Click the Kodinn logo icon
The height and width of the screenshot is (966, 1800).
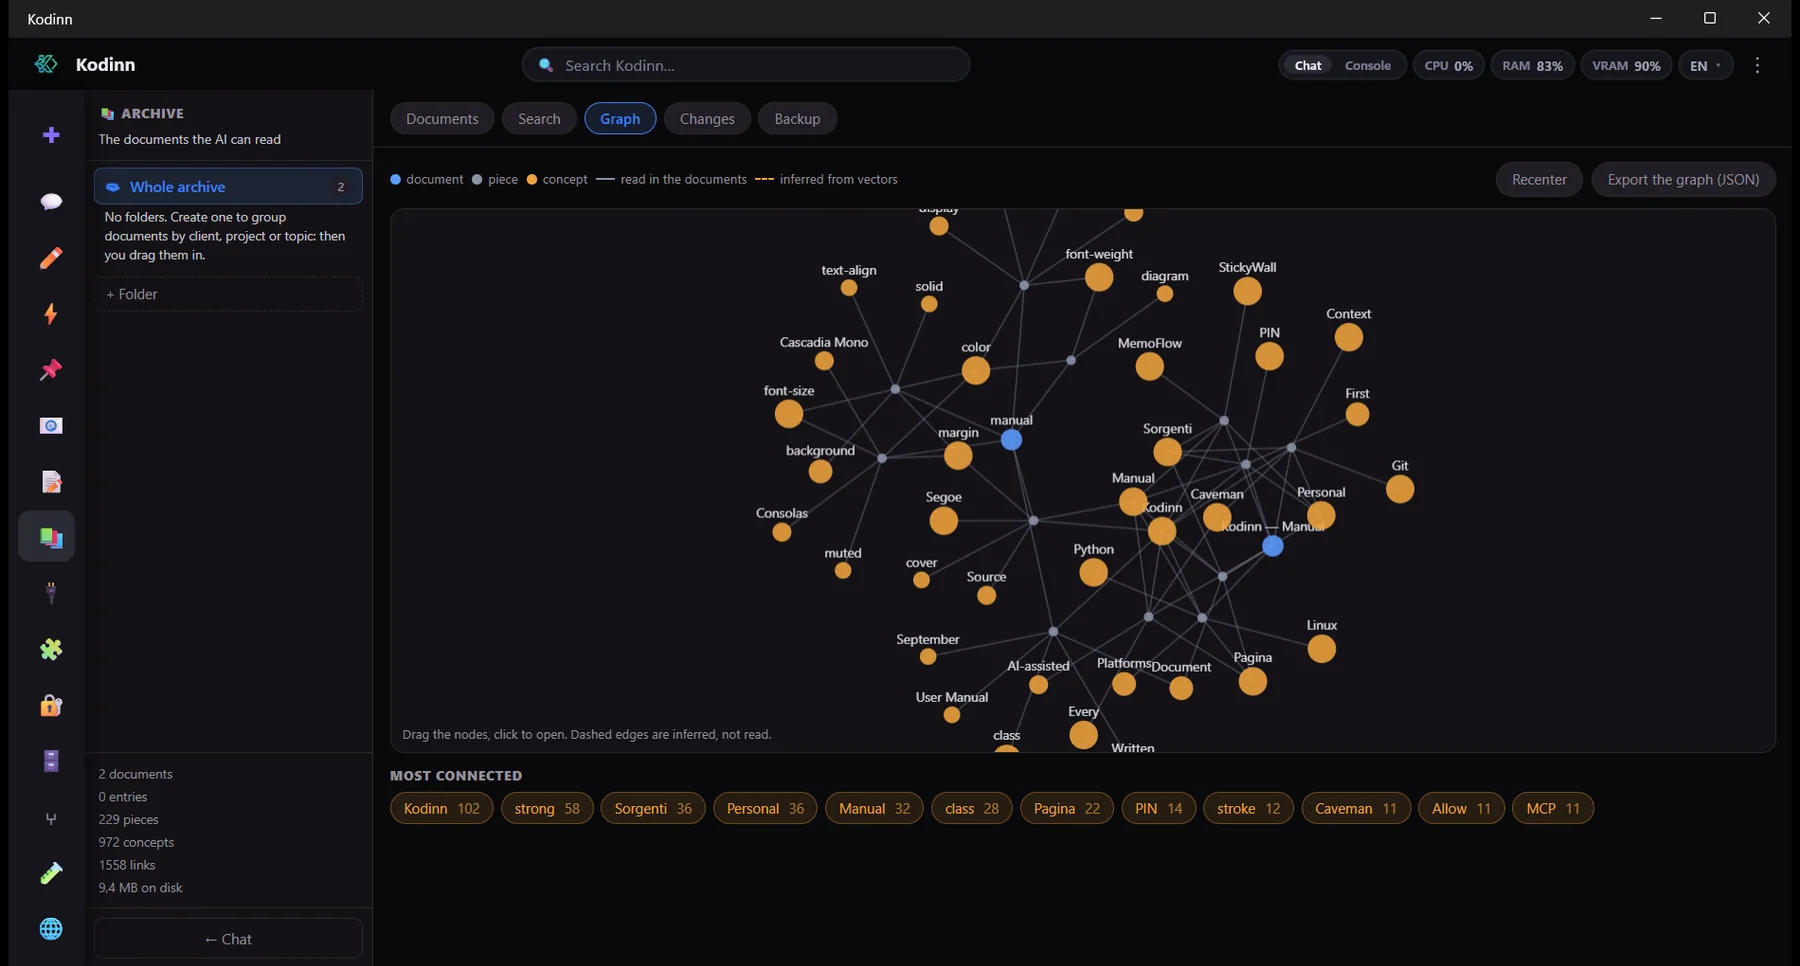46,64
